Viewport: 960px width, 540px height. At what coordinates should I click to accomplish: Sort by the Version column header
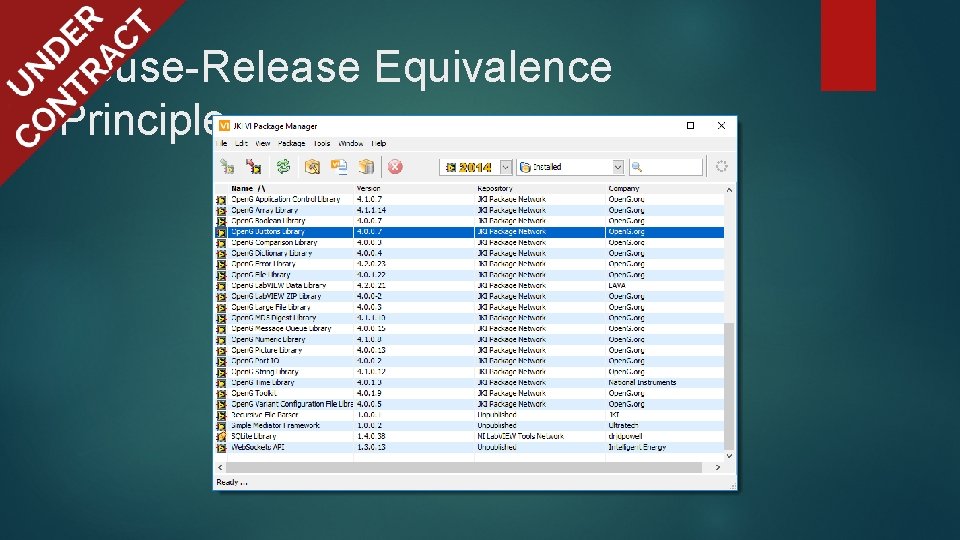point(414,188)
